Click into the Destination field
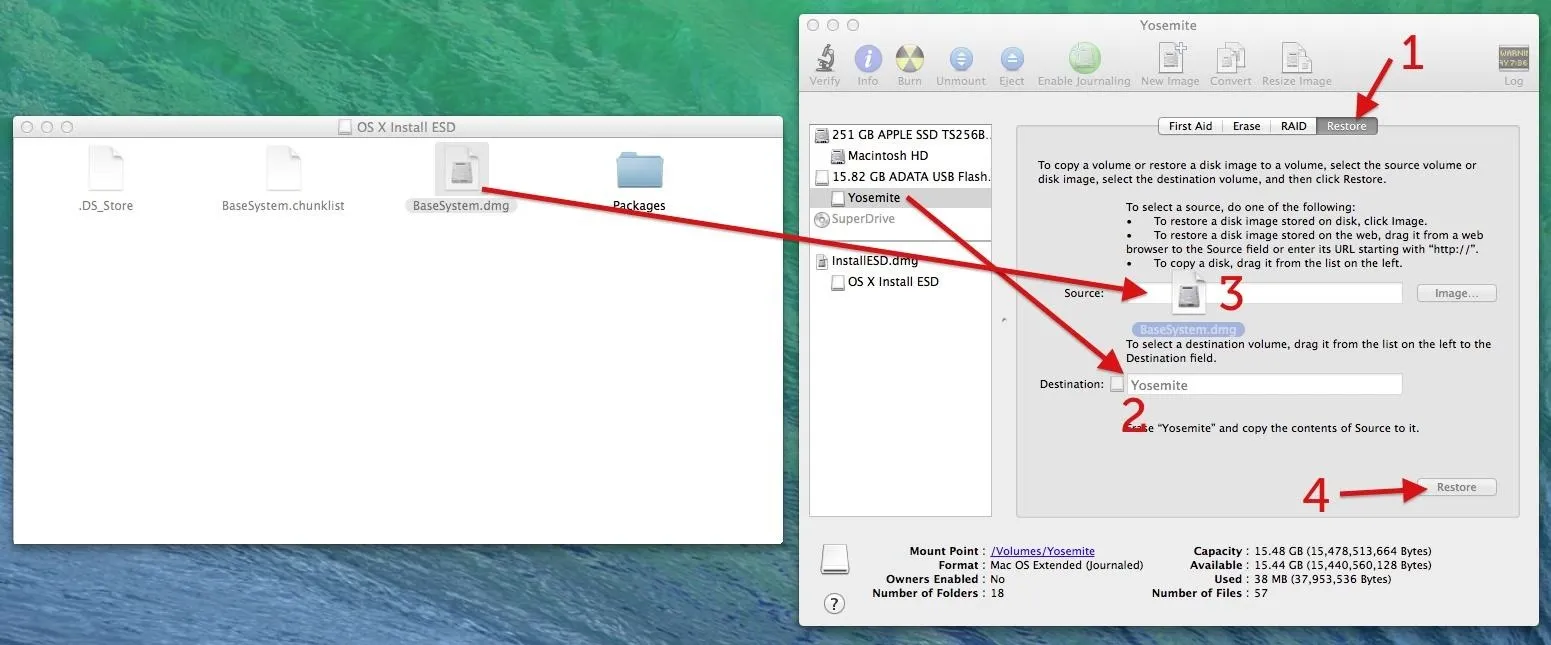1551x645 pixels. pyautogui.click(x=1264, y=385)
